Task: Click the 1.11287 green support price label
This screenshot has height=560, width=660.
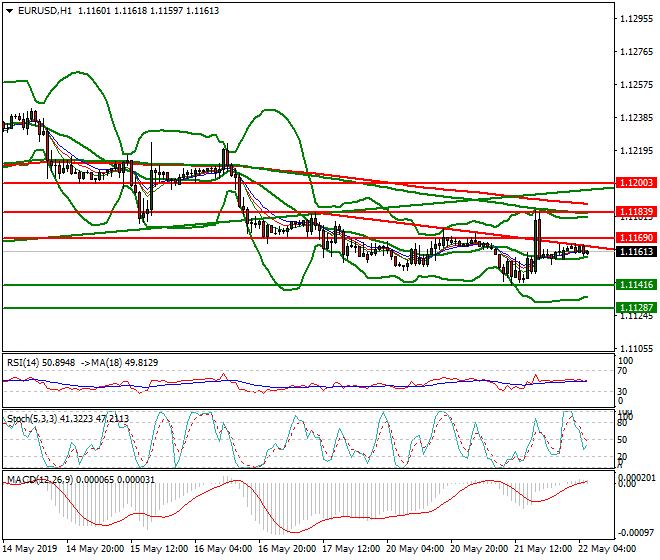Action: tap(636, 308)
